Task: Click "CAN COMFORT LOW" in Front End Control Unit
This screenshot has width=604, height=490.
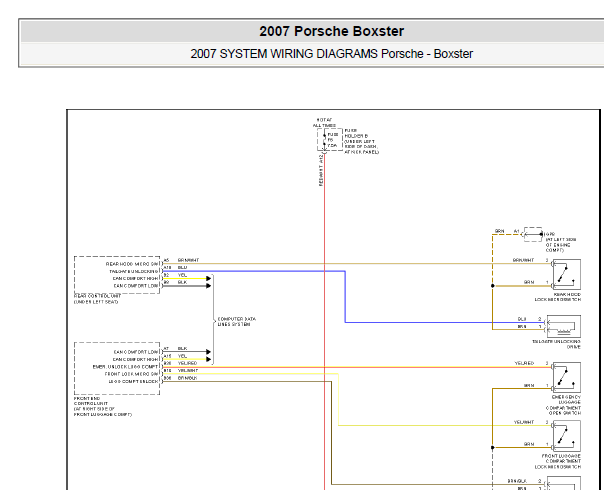Action: point(136,352)
